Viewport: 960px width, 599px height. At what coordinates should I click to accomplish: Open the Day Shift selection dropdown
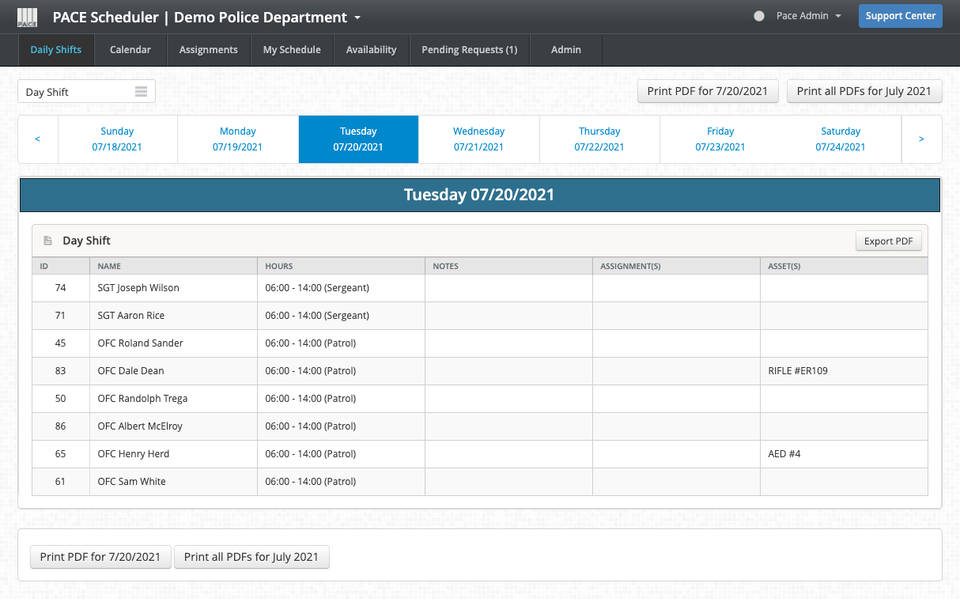[86, 91]
